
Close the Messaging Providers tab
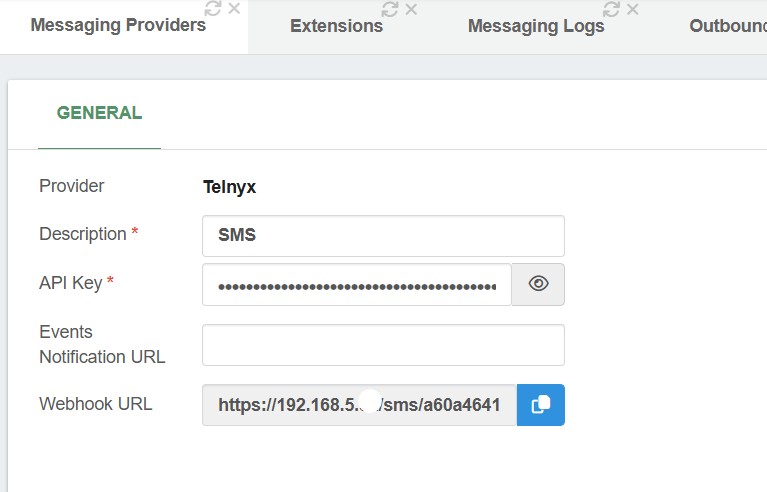tap(234, 8)
